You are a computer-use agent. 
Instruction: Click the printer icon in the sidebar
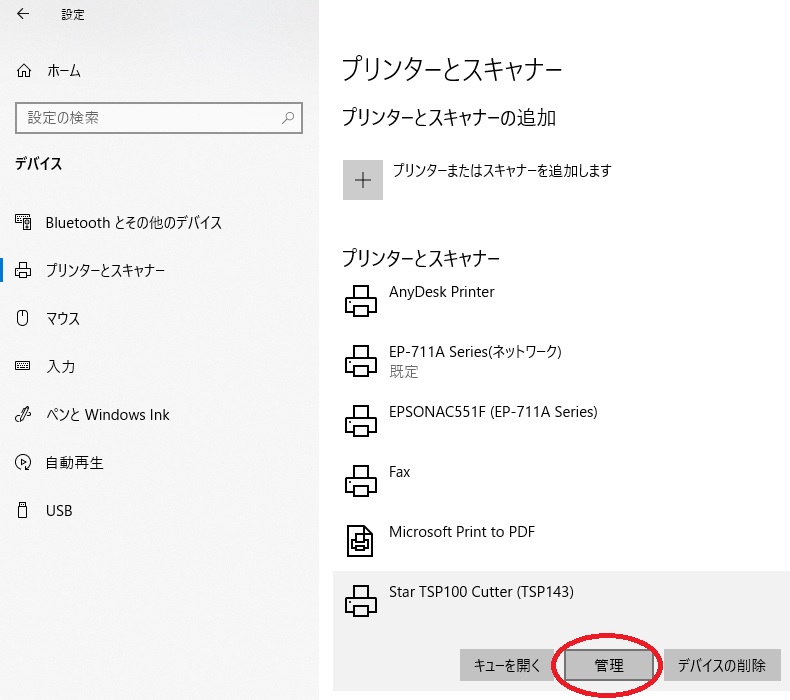[23, 270]
